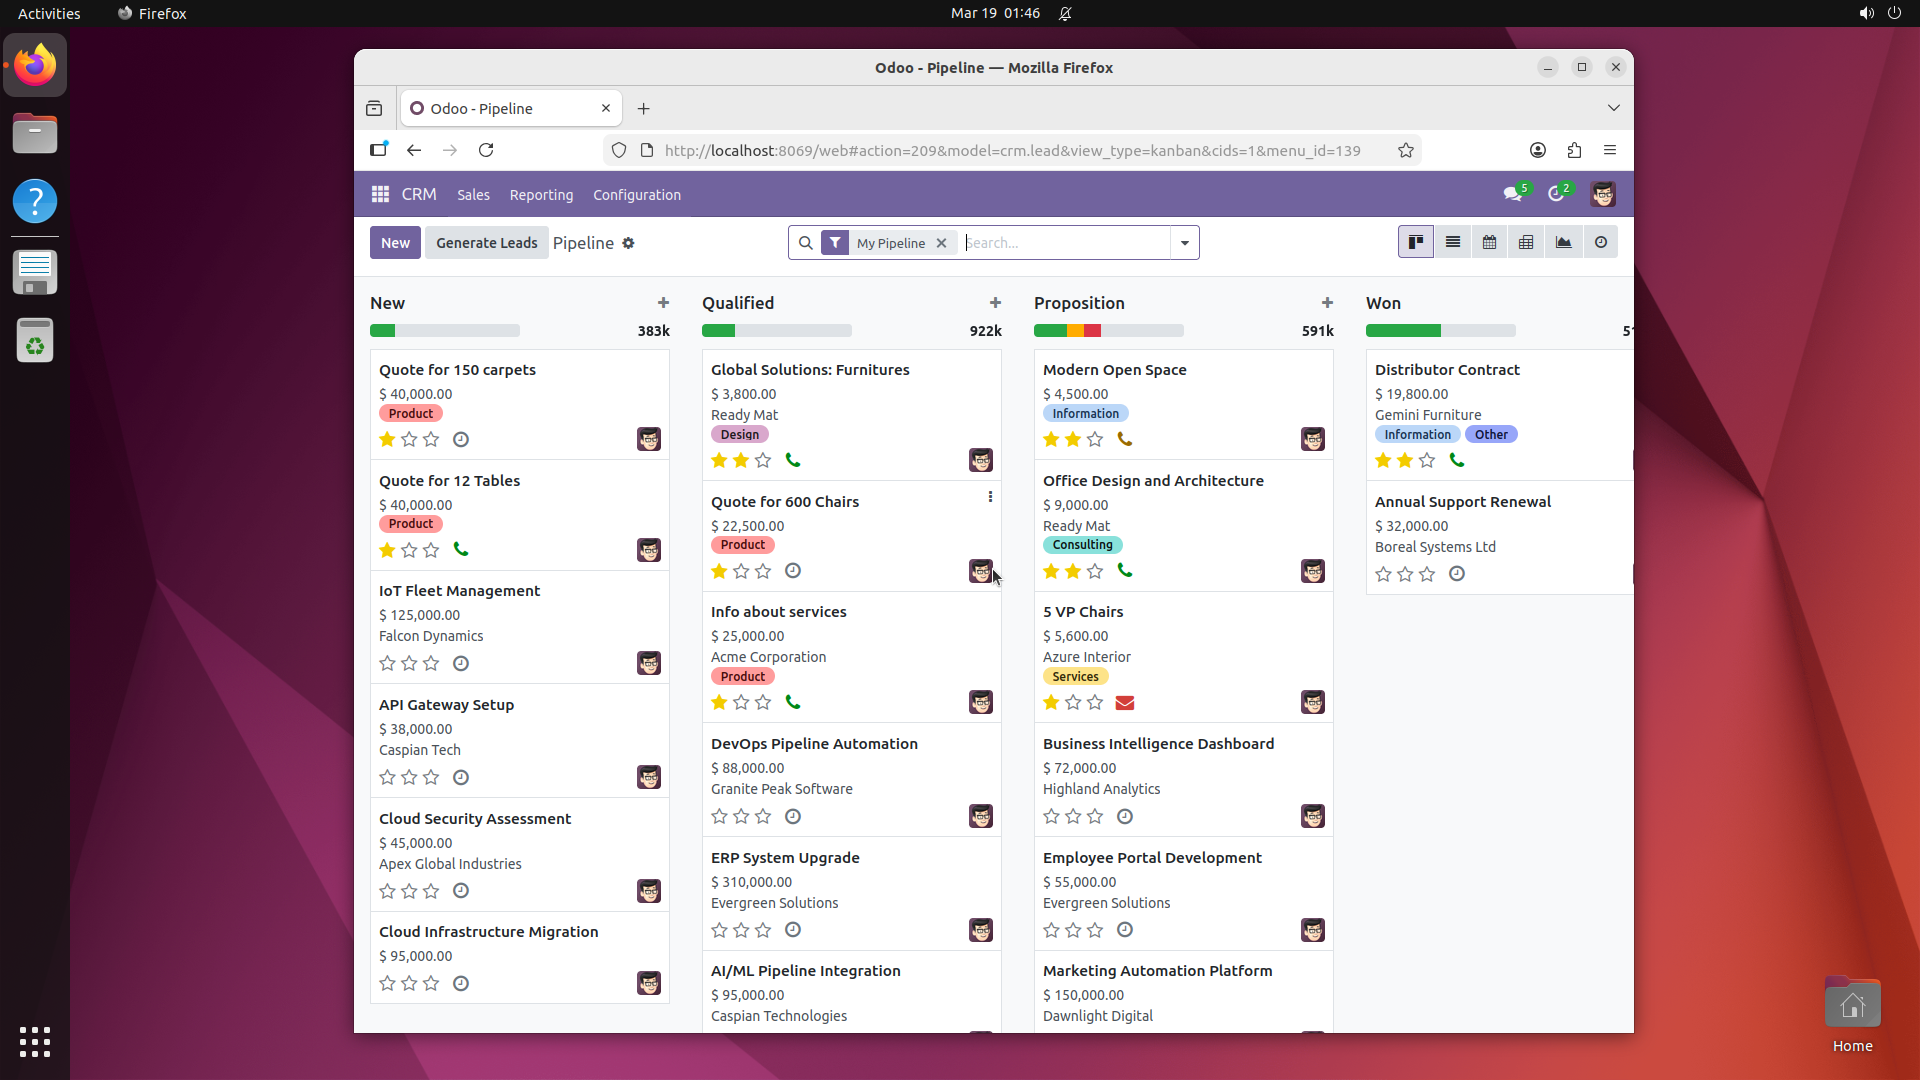
Task: Open the graph view icon
Action: 1563,242
